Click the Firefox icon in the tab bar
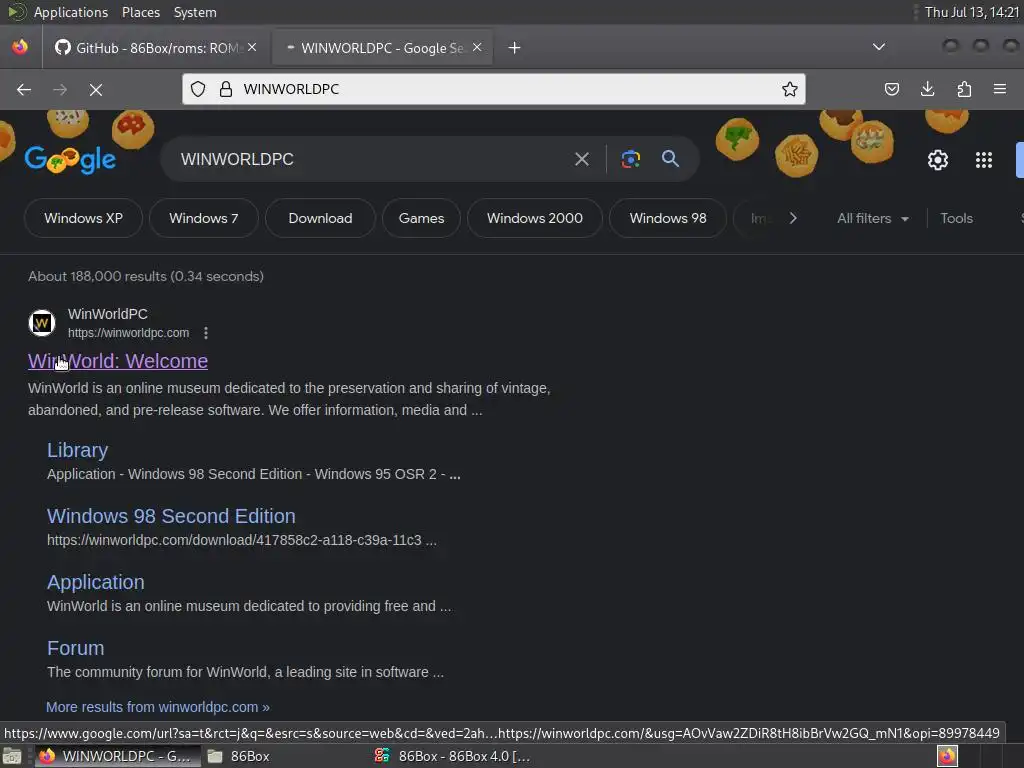 [x=20, y=48]
